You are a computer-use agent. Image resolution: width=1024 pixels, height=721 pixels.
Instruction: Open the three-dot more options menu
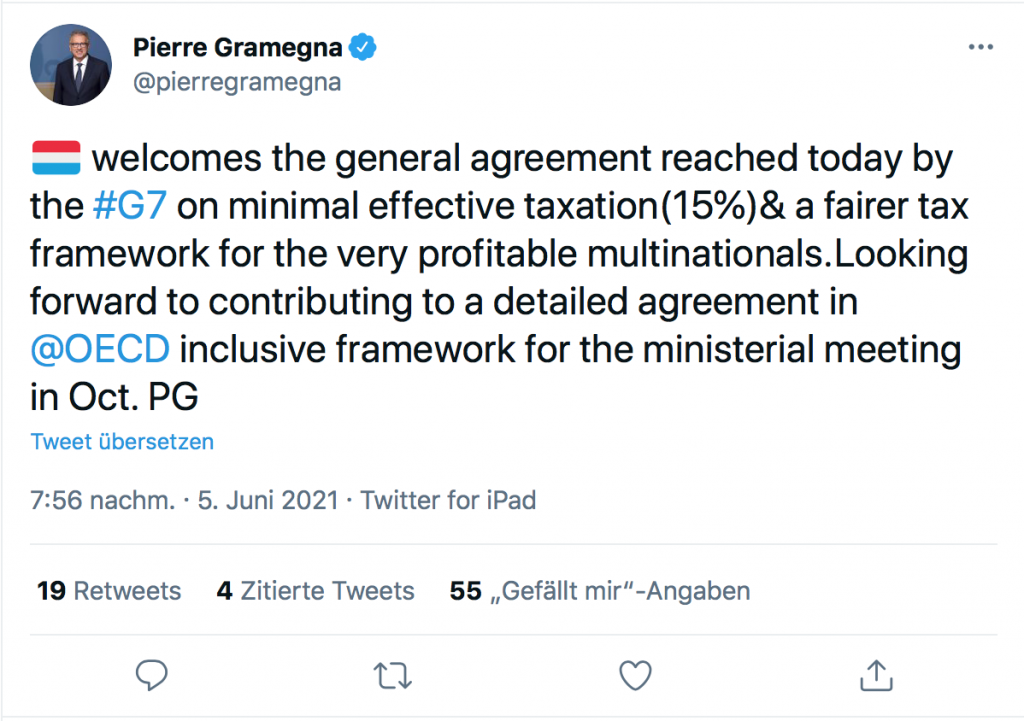[981, 48]
